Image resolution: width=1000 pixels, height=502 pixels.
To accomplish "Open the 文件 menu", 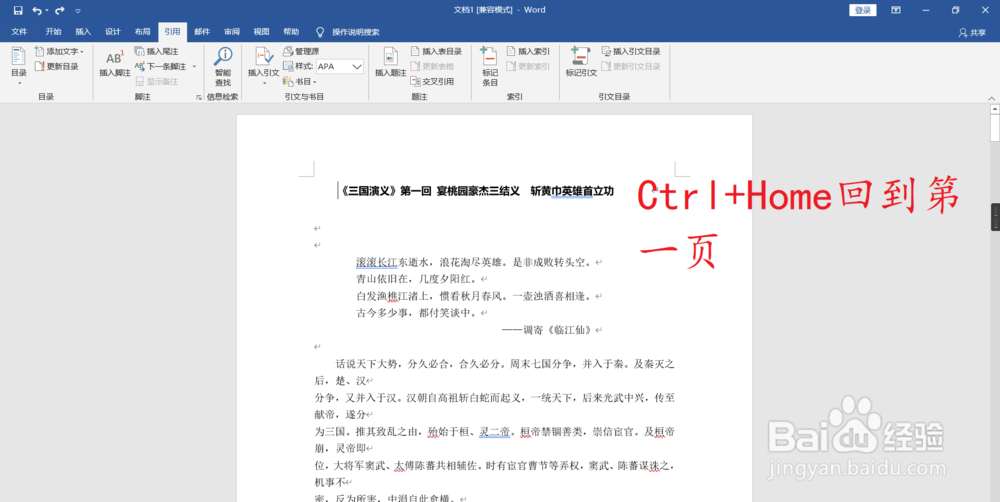I will click(x=19, y=31).
